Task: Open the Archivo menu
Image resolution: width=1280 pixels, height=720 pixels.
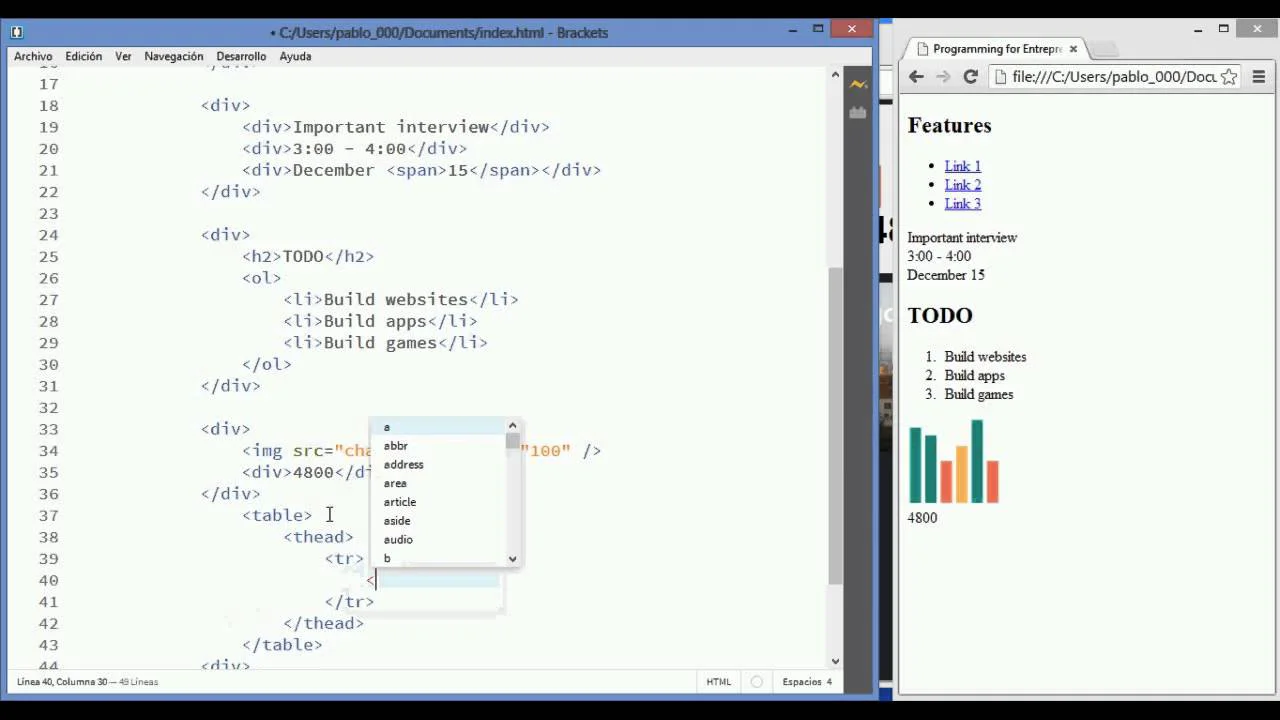Action: [x=33, y=57]
